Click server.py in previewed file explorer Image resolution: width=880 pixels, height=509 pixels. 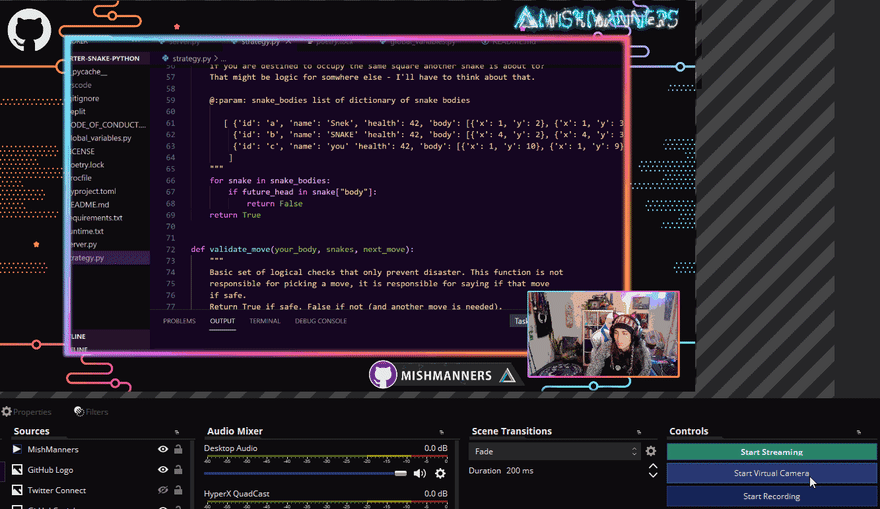tap(83, 244)
